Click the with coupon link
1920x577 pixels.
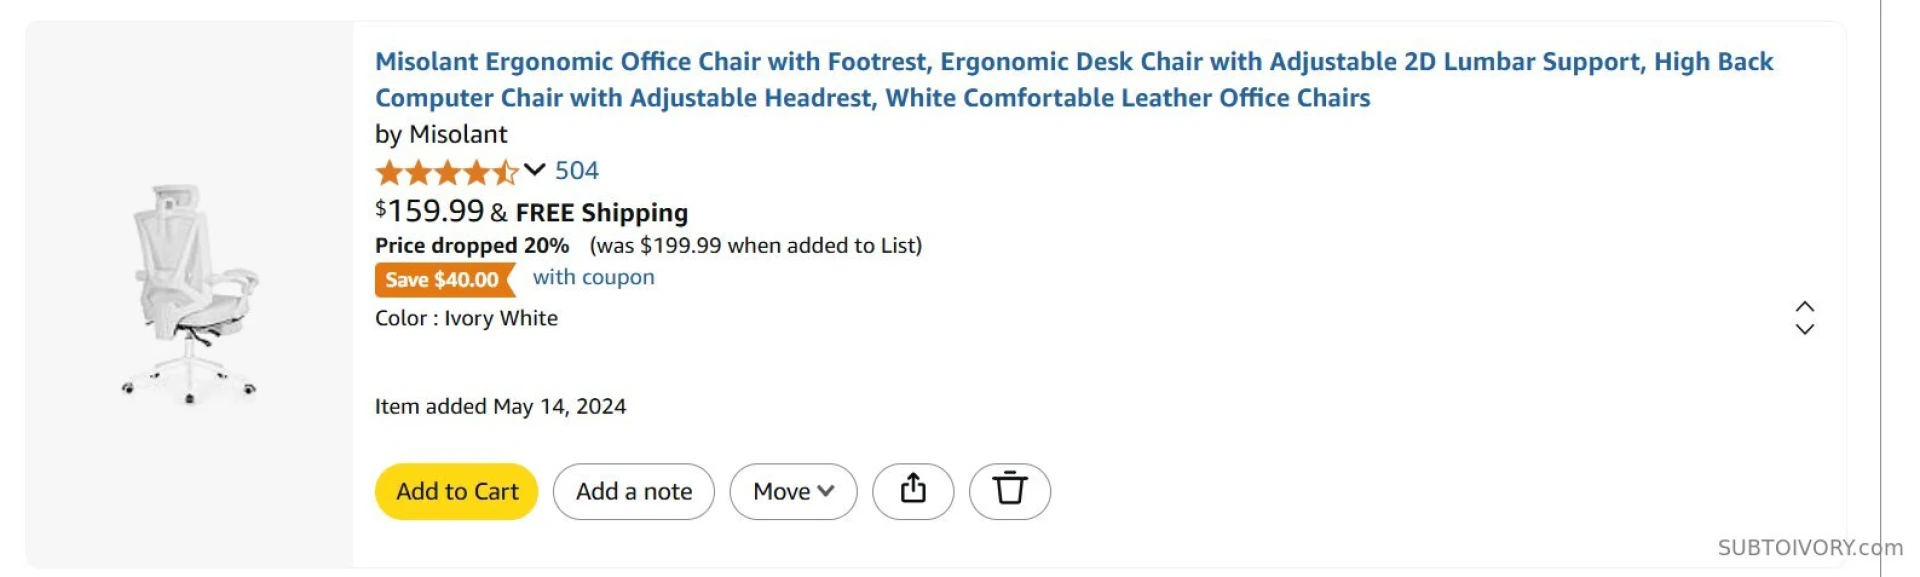click(592, 277)
